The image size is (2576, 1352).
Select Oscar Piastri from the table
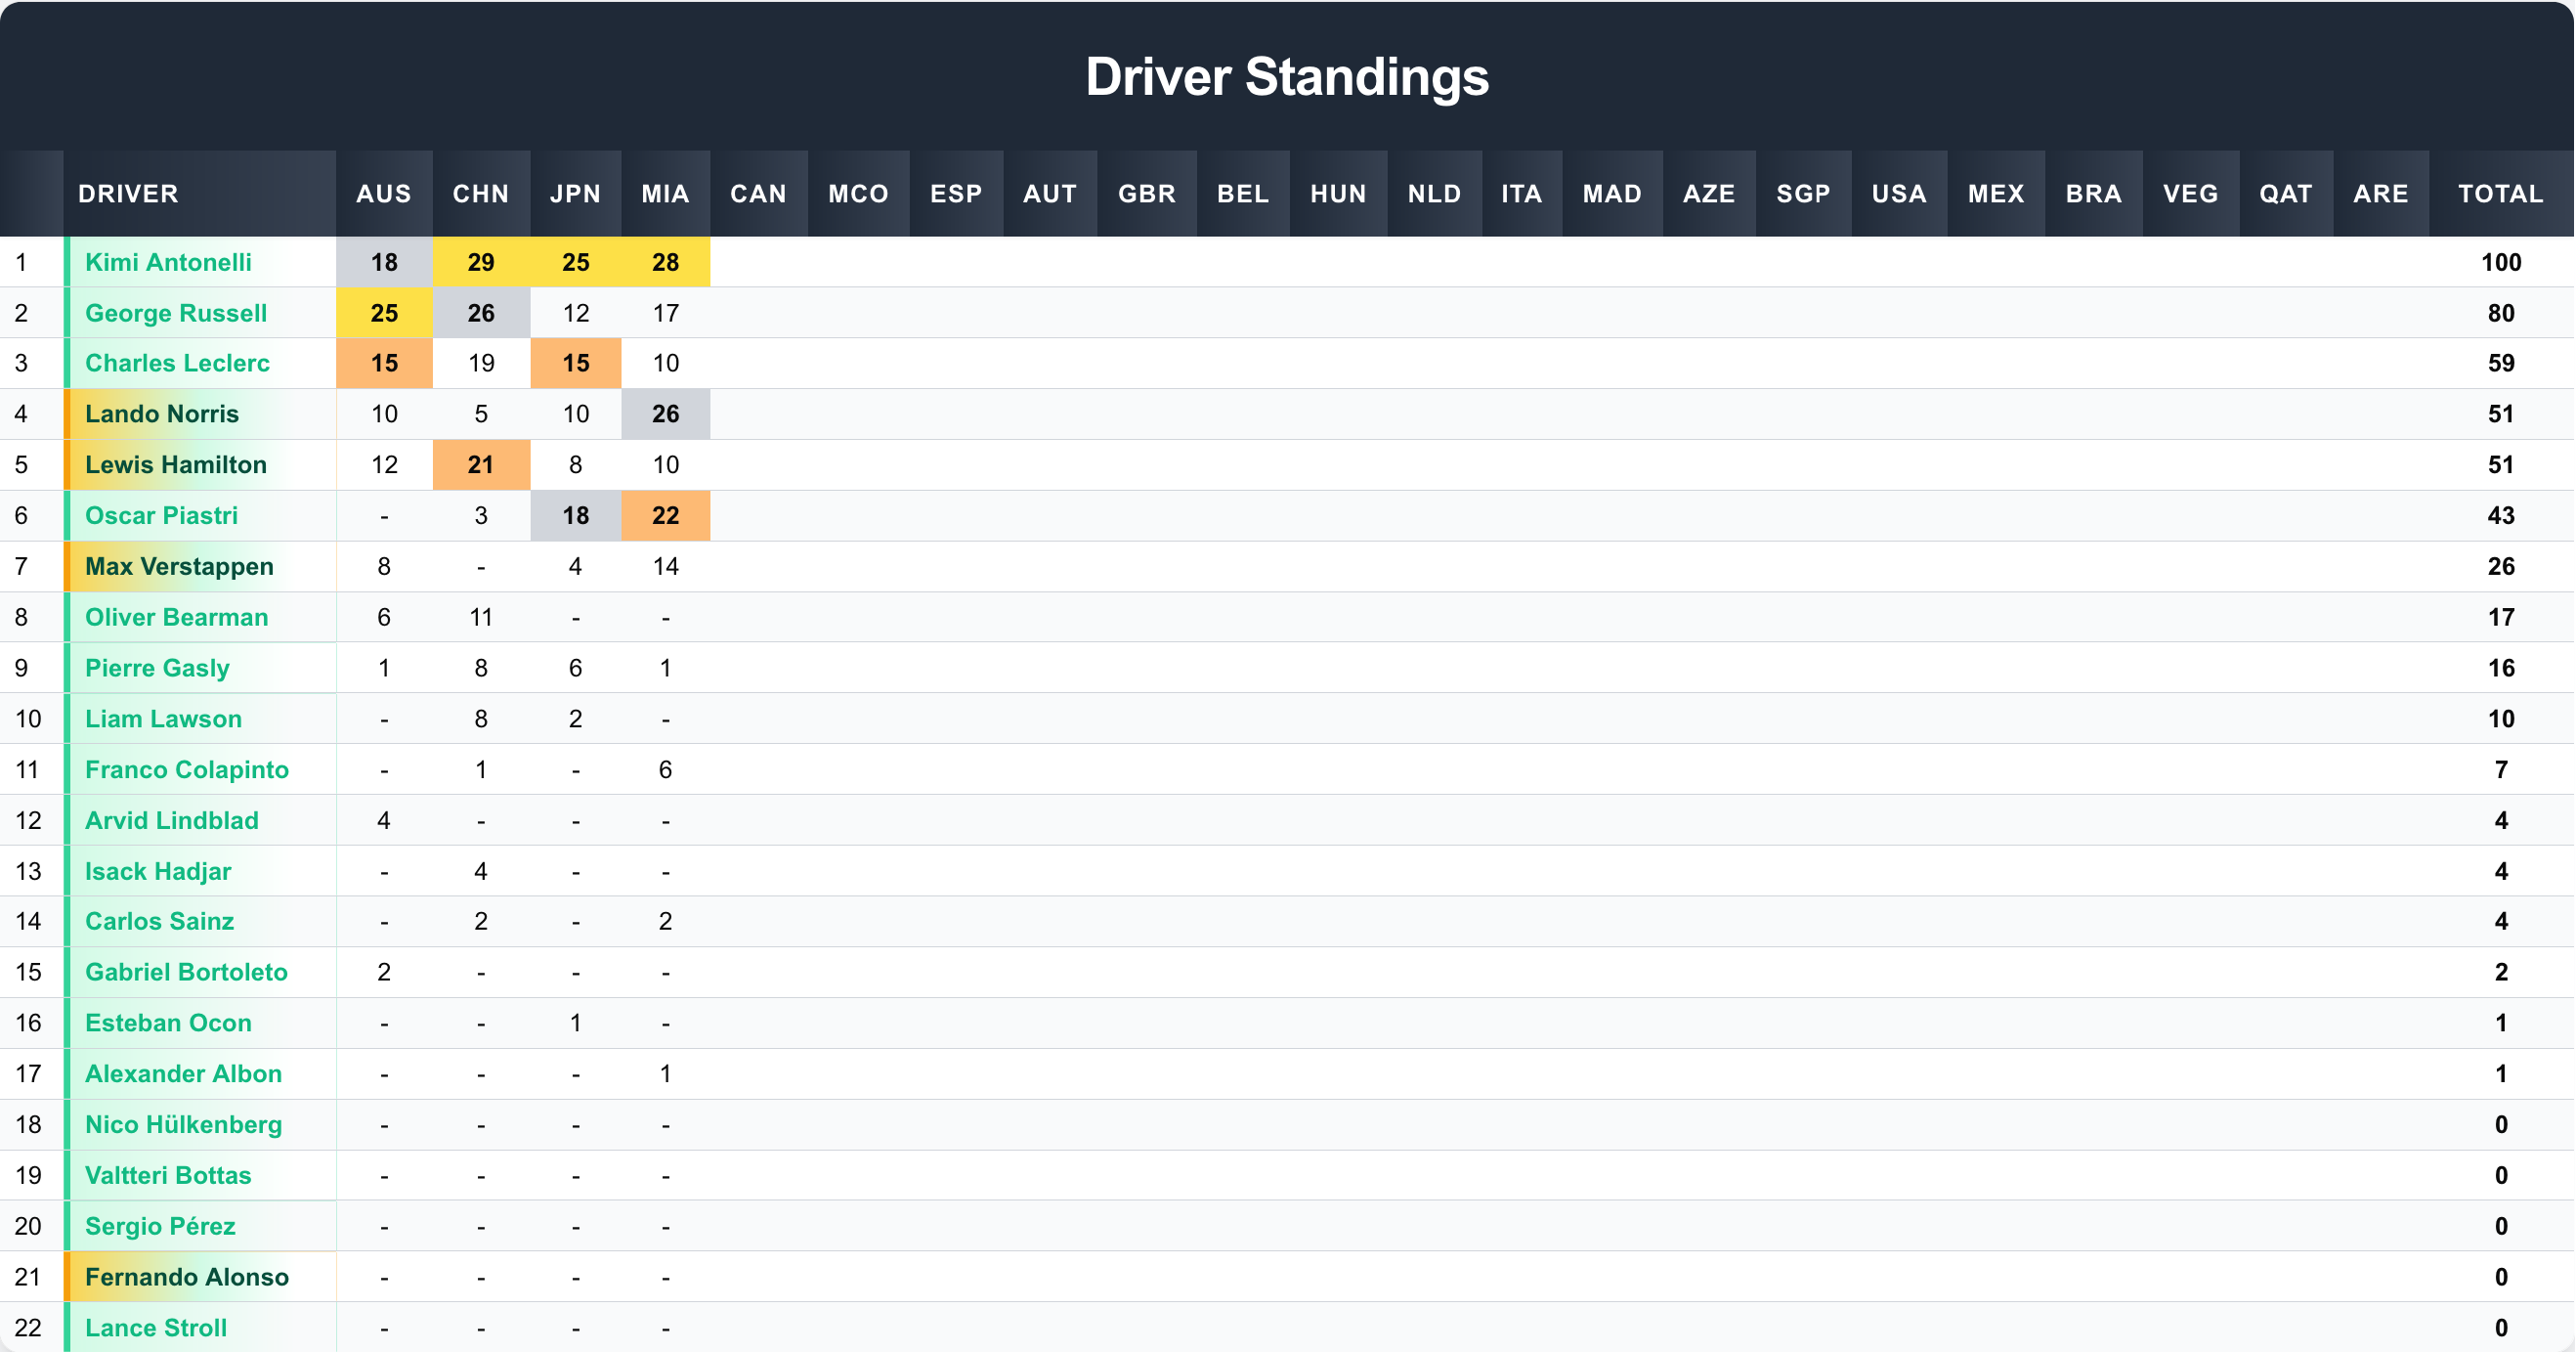[161, 516]
